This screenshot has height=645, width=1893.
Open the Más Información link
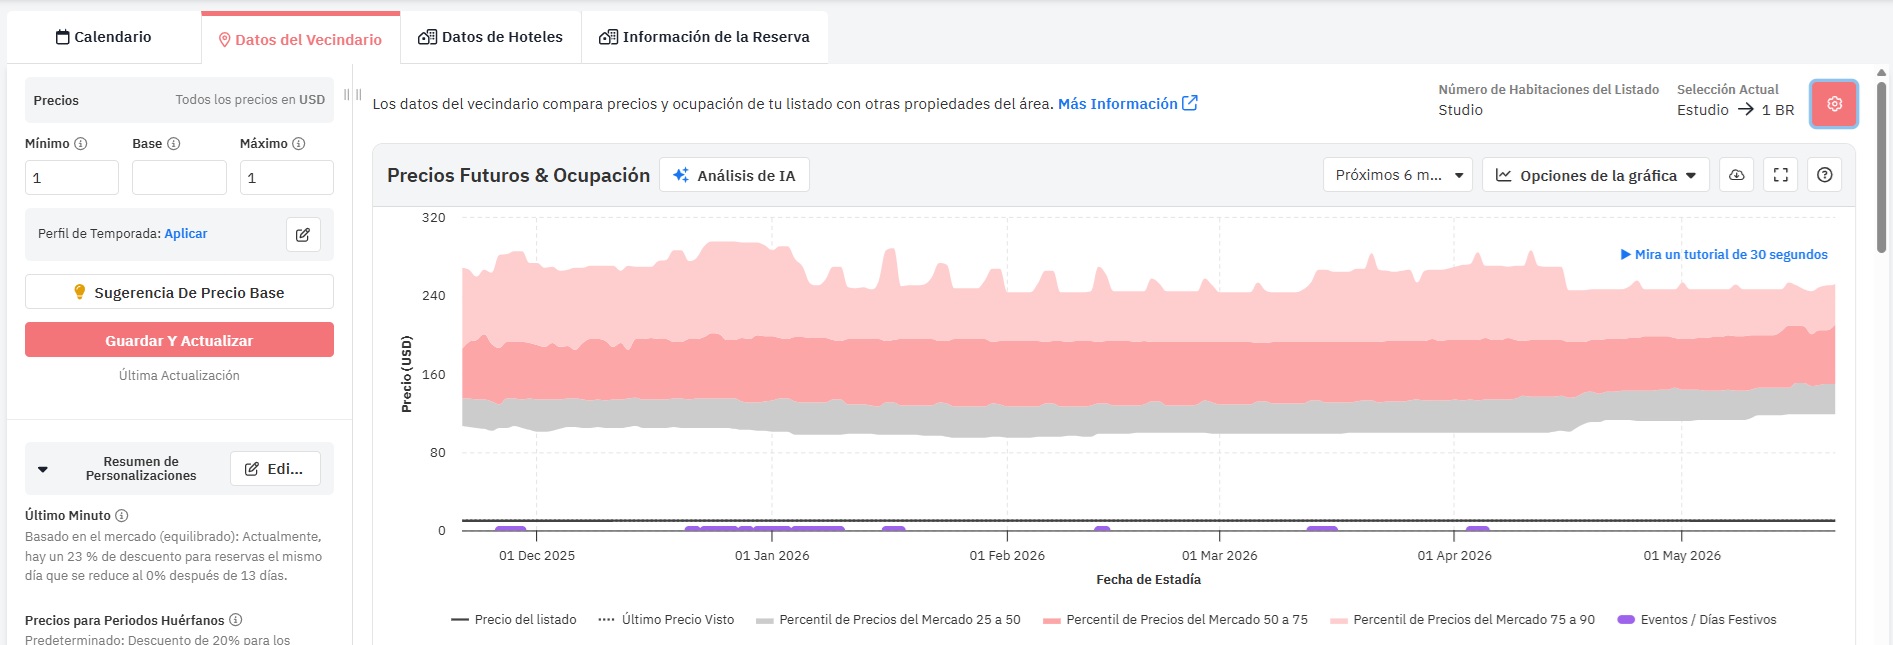click(1127, 104)
